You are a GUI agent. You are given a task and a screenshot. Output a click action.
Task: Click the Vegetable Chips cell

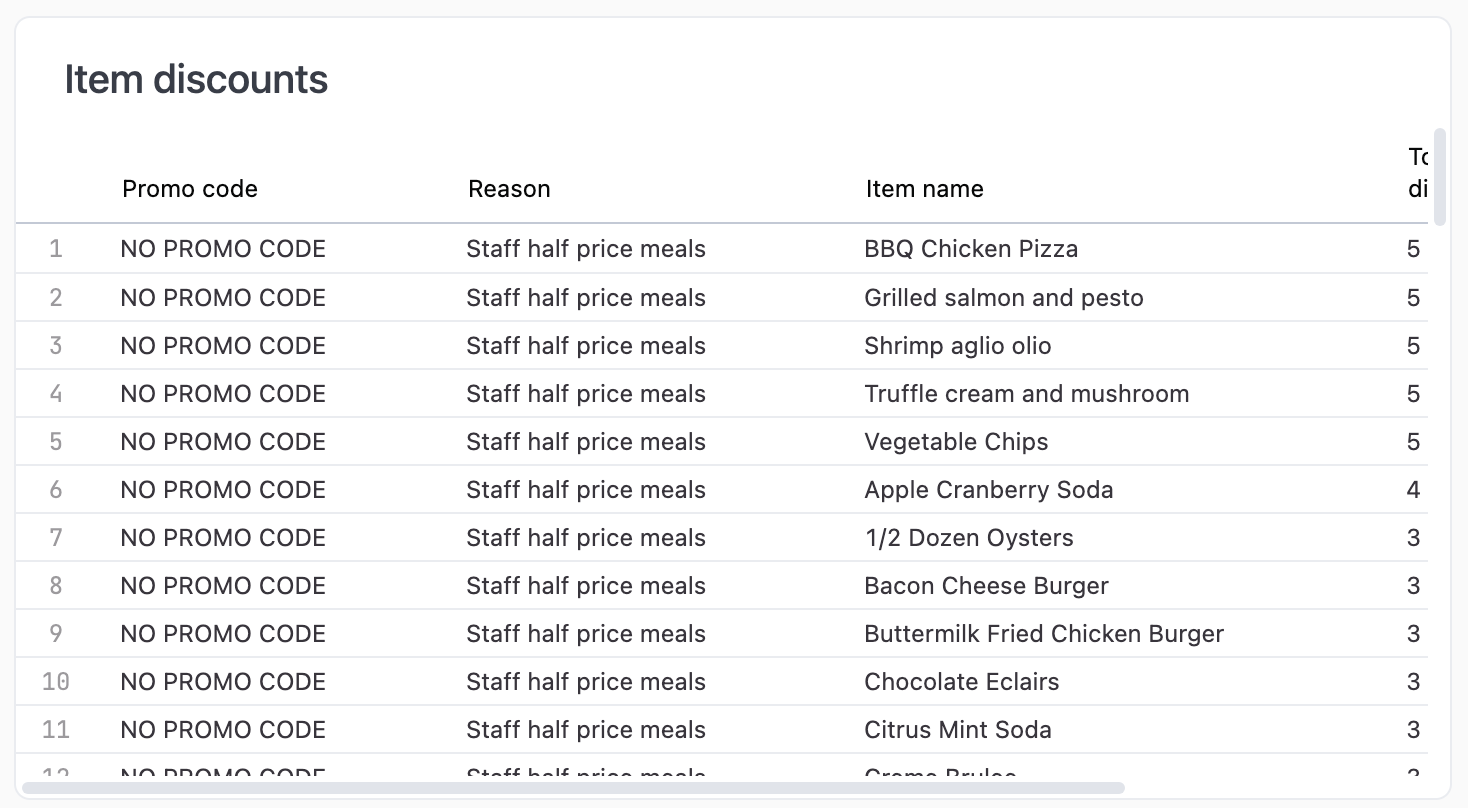pyautogui.click(x=956, y=441)
